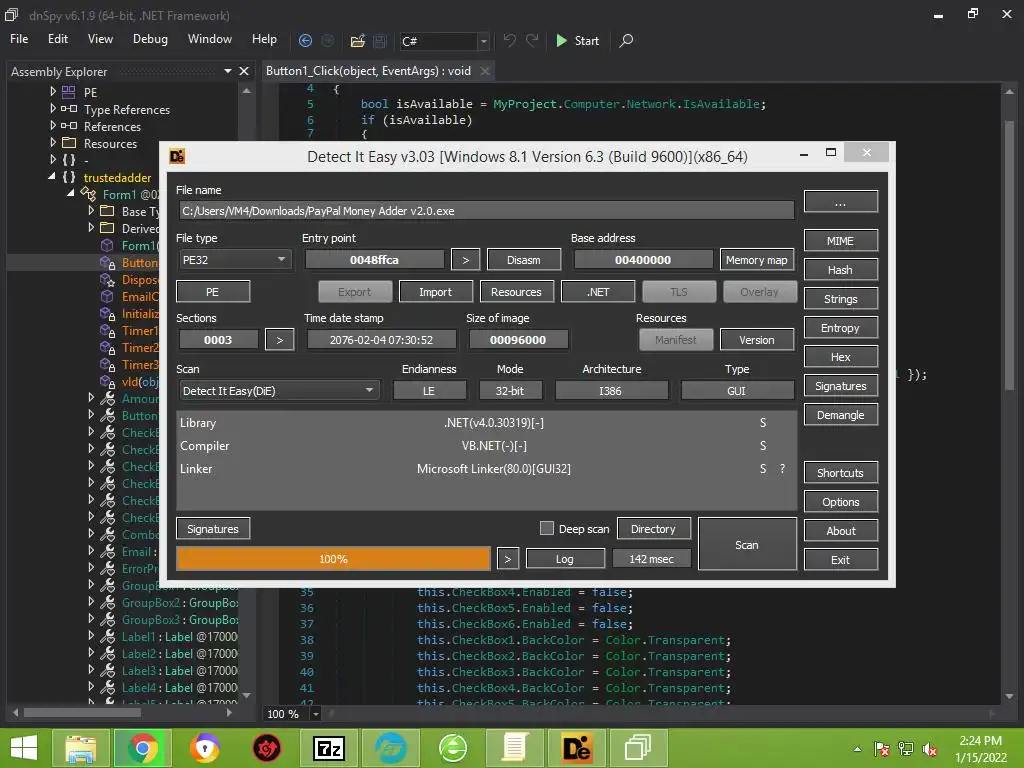Open the View menu in dnSpy

[100, 39]
